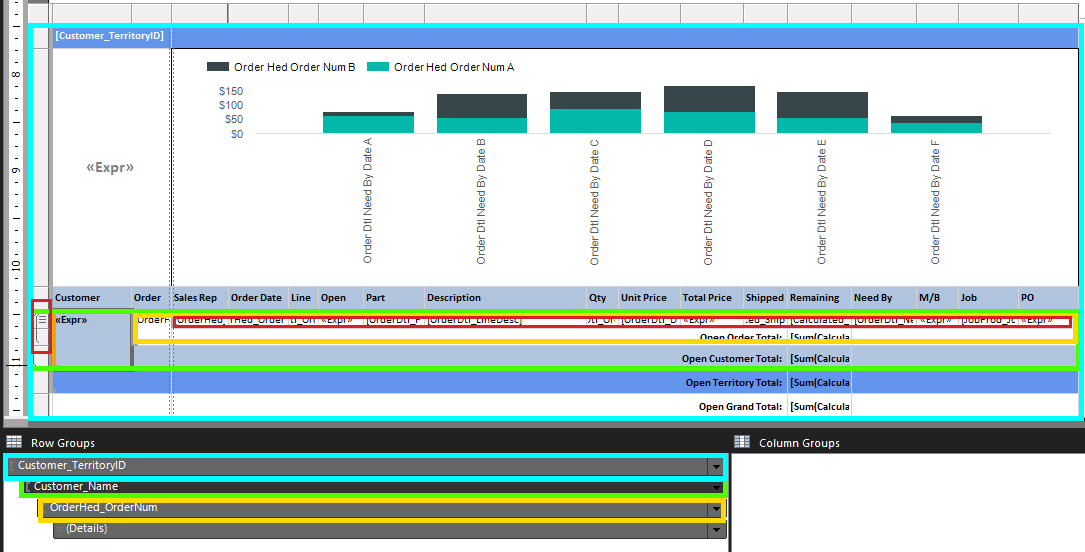Click legend text Order Hed Order Num A

[x=454, y=67]
